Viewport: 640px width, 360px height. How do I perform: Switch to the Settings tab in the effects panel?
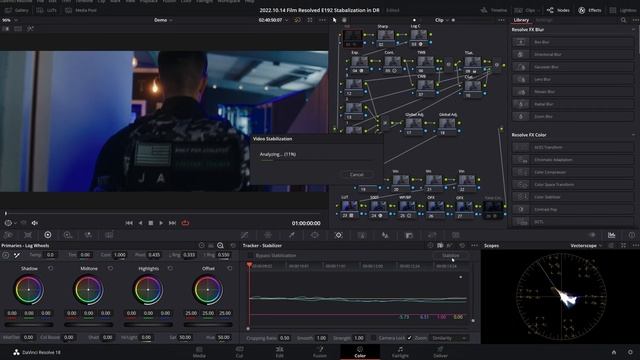click(544, 20)
